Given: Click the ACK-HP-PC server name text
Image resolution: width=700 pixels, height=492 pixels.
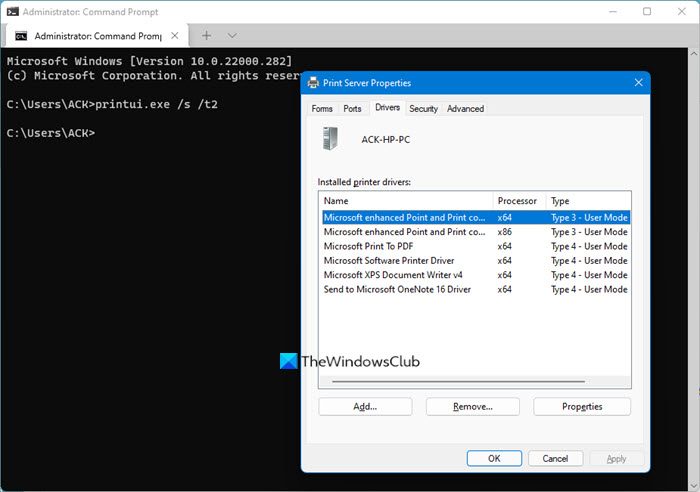Looking at the screenshot, I should click(x=386, y=139).
